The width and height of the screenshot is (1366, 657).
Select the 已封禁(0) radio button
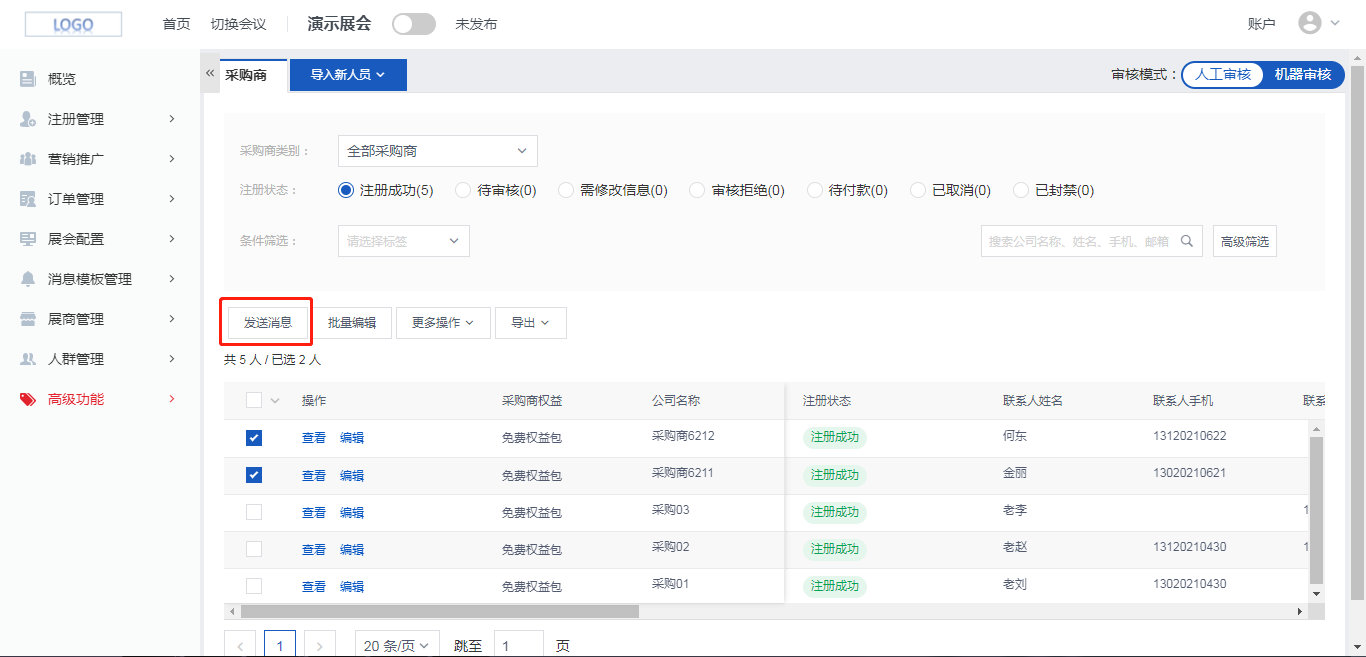click(x=1021, y=190)
